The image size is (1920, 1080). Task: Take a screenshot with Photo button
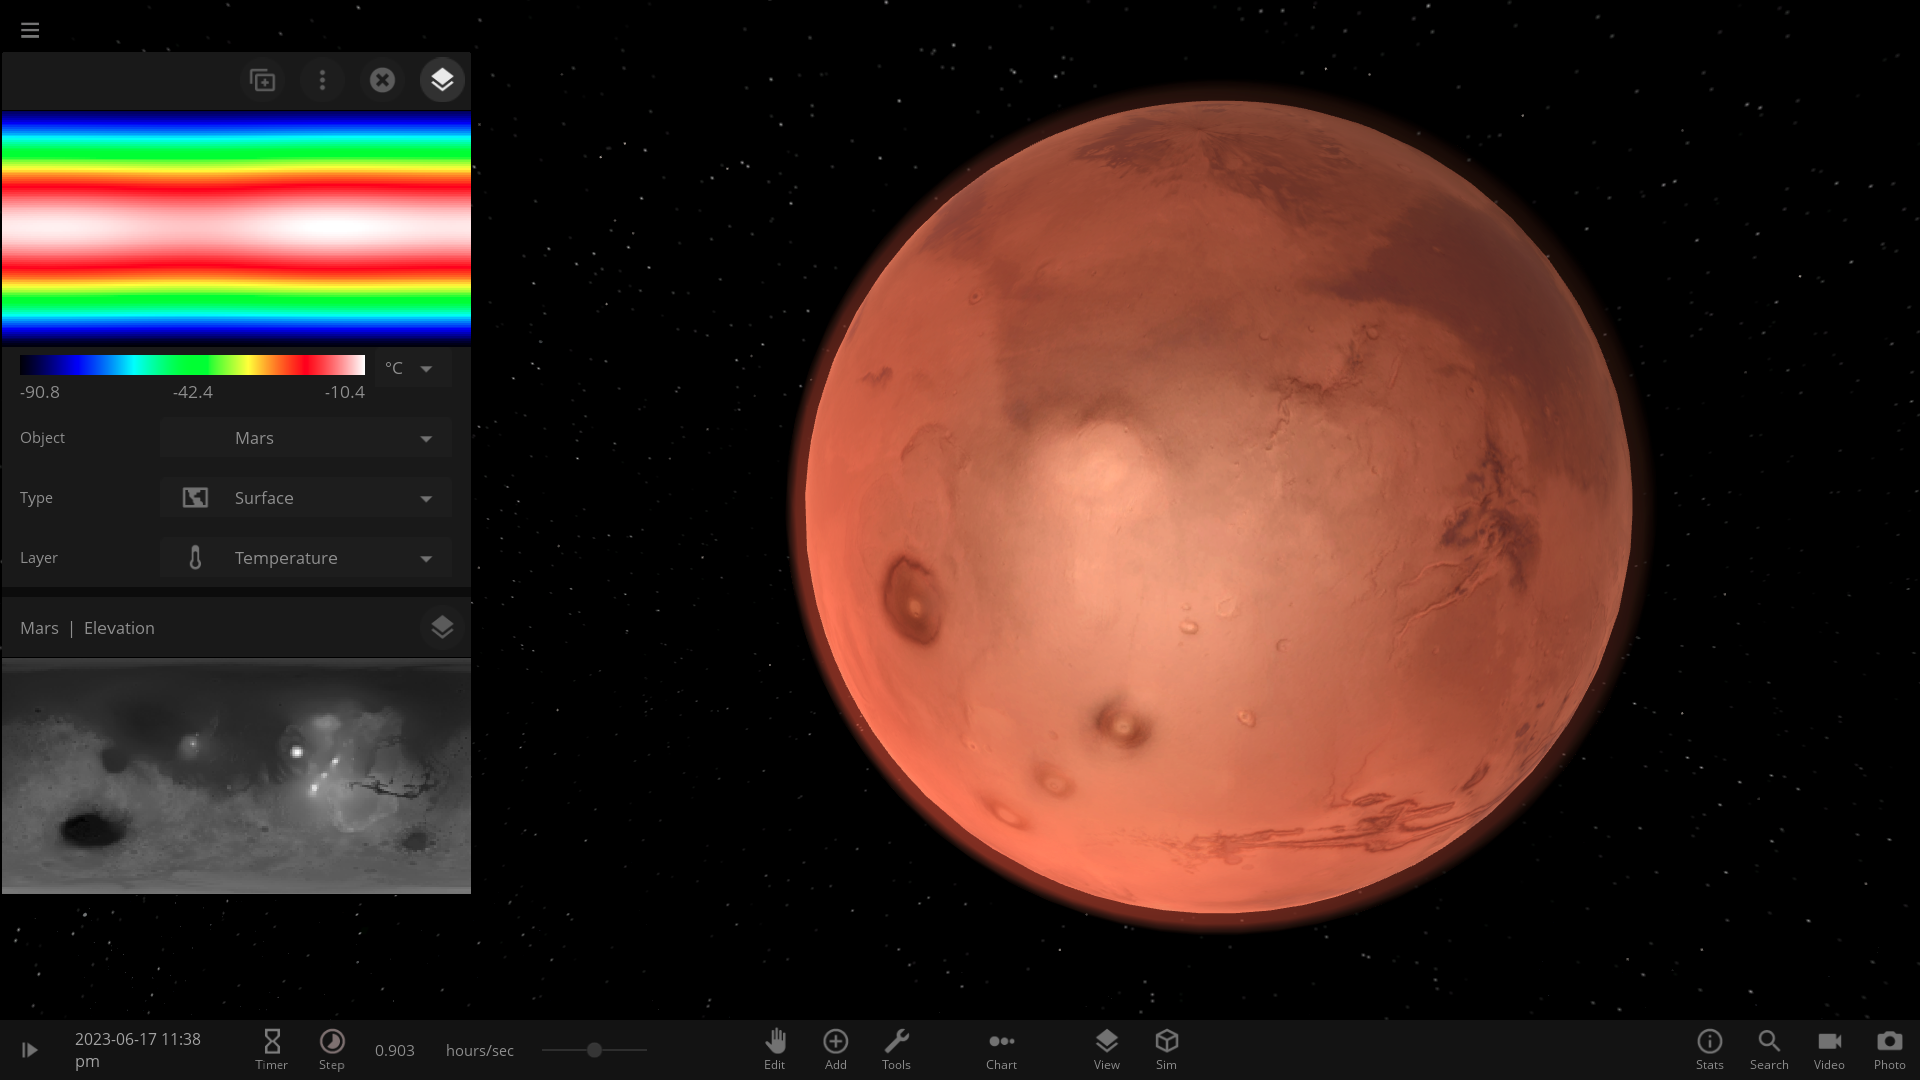coord(1889,1049)
